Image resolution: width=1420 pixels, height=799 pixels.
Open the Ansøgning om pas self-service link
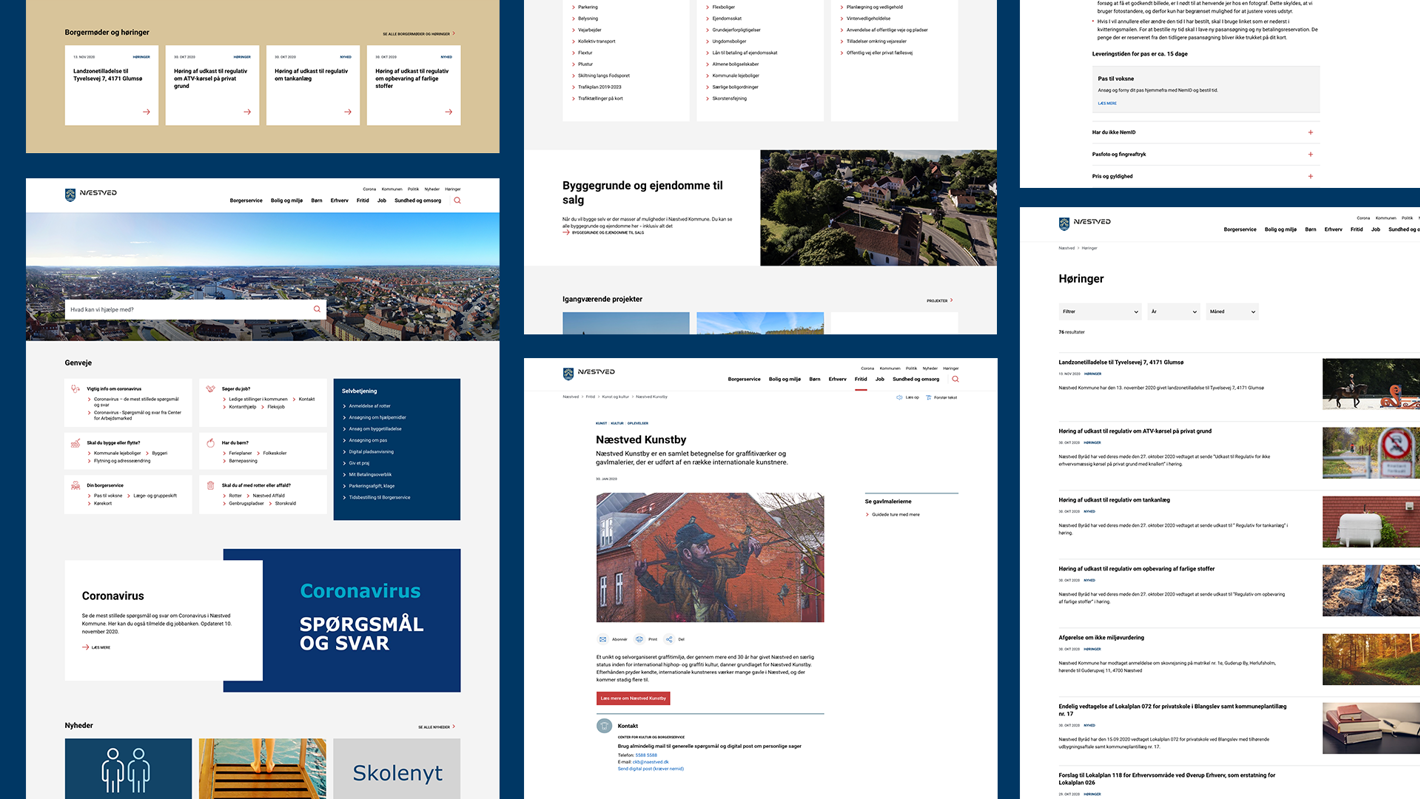(x=368, y=440)
